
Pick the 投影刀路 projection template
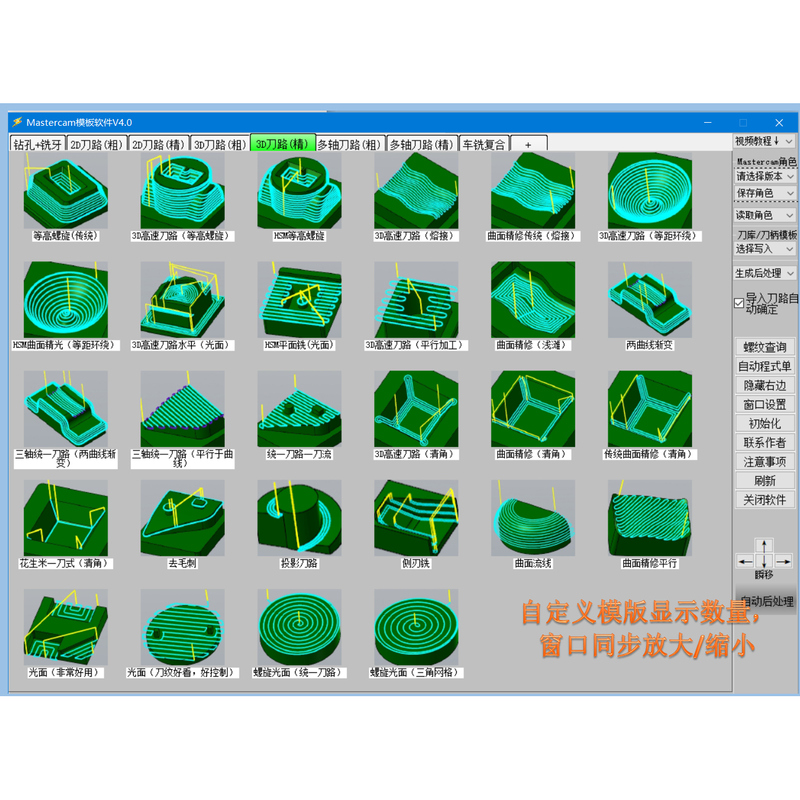click(x=299, y=518)
